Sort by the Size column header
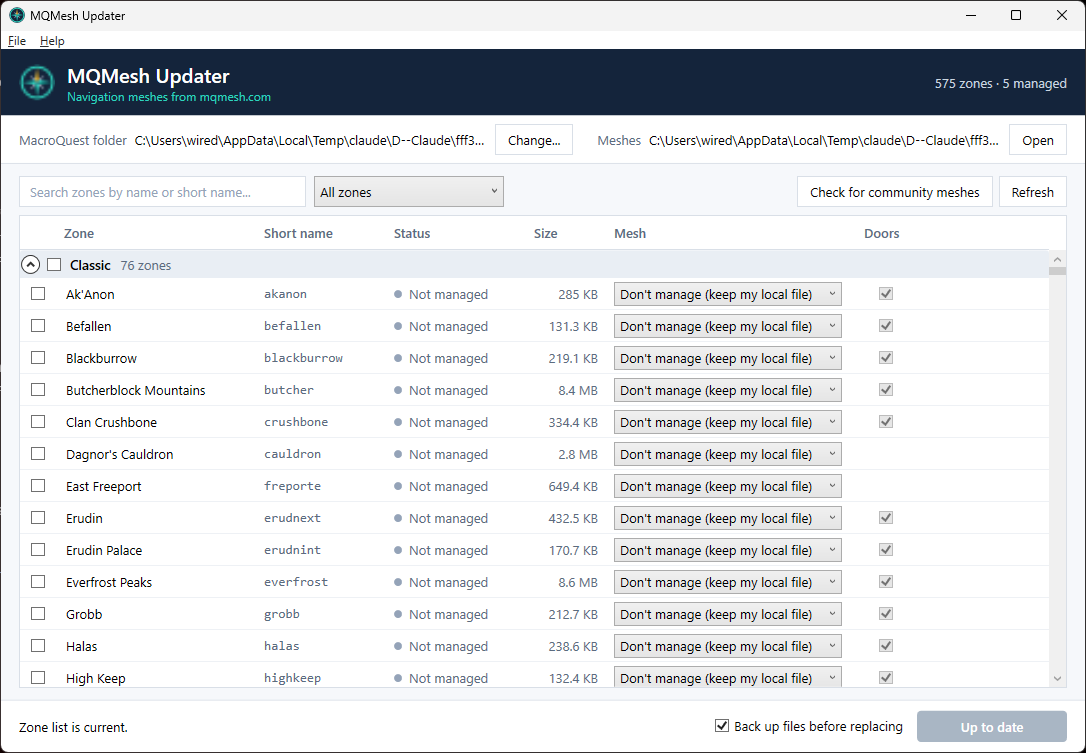The height and width of the screenshot is (753, 1086). [545, 233]
